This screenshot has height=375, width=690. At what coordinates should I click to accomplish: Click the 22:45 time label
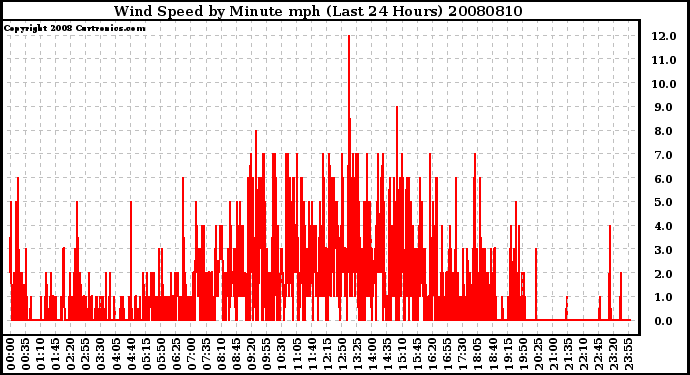click(598, 354)
